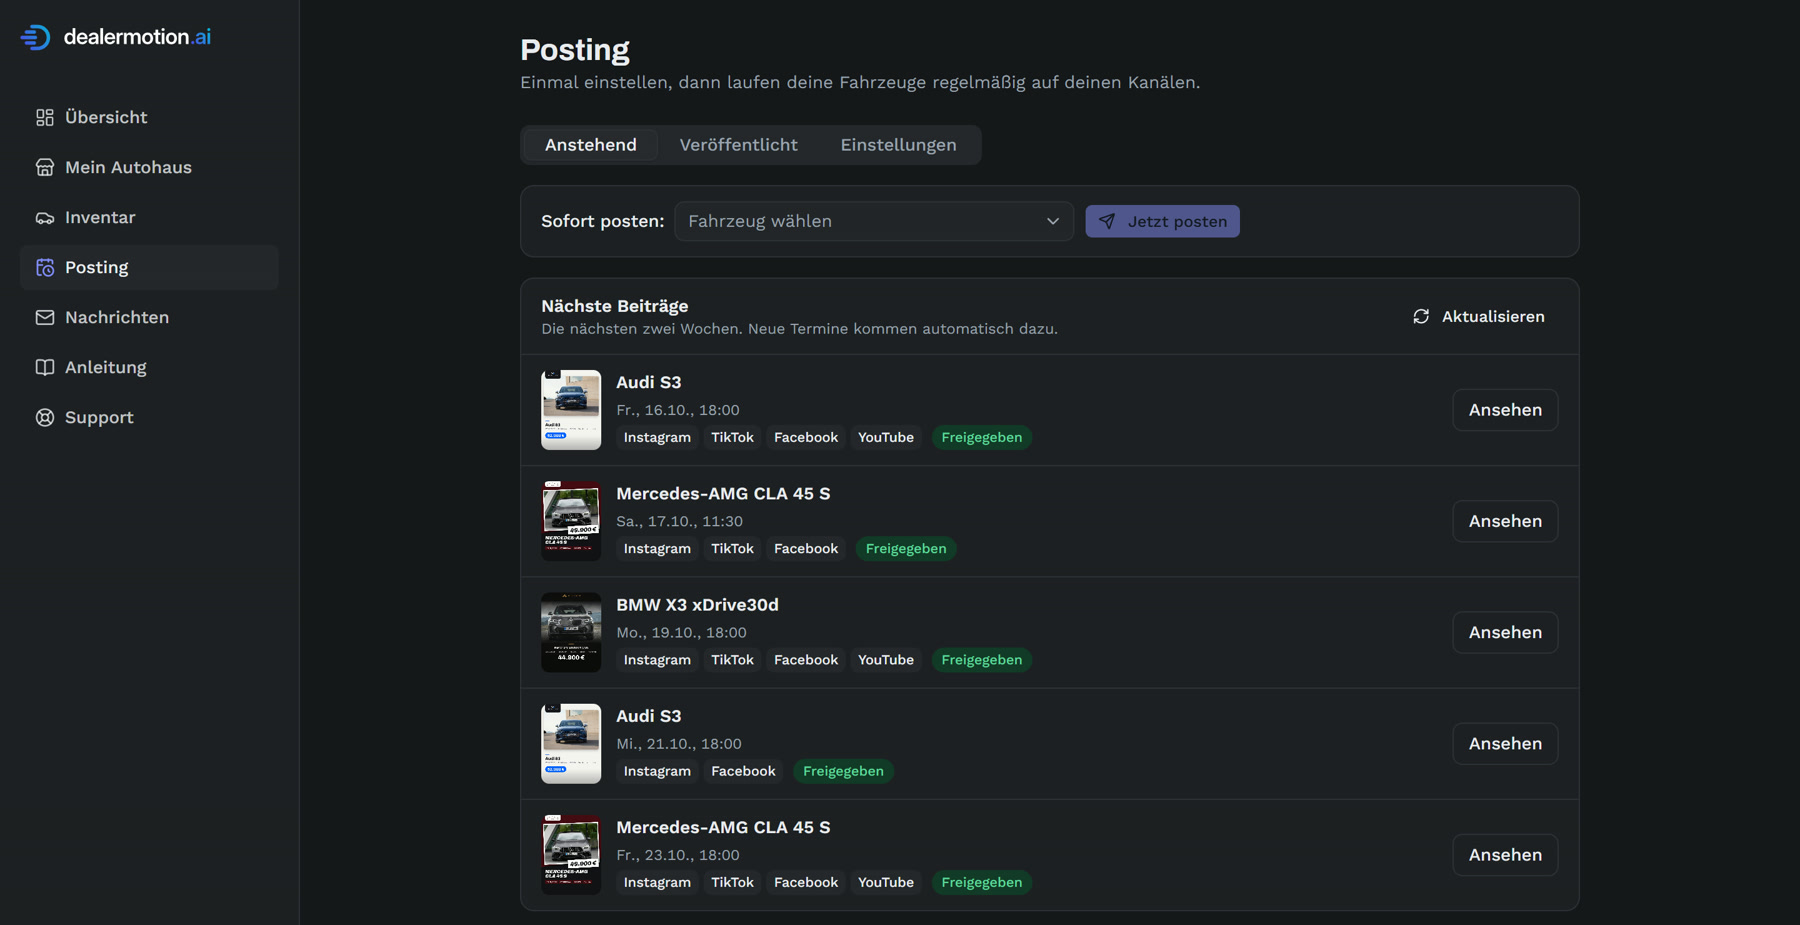Screen dimensions: 1800x925
Task: Open the Fahrzeug wählen dropdown
Action: 874,221
